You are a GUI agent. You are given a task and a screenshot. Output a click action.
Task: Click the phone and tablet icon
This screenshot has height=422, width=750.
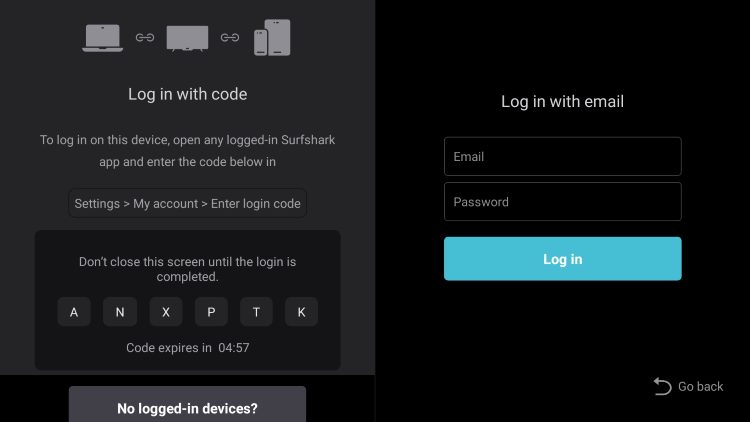tap(272, 37)
